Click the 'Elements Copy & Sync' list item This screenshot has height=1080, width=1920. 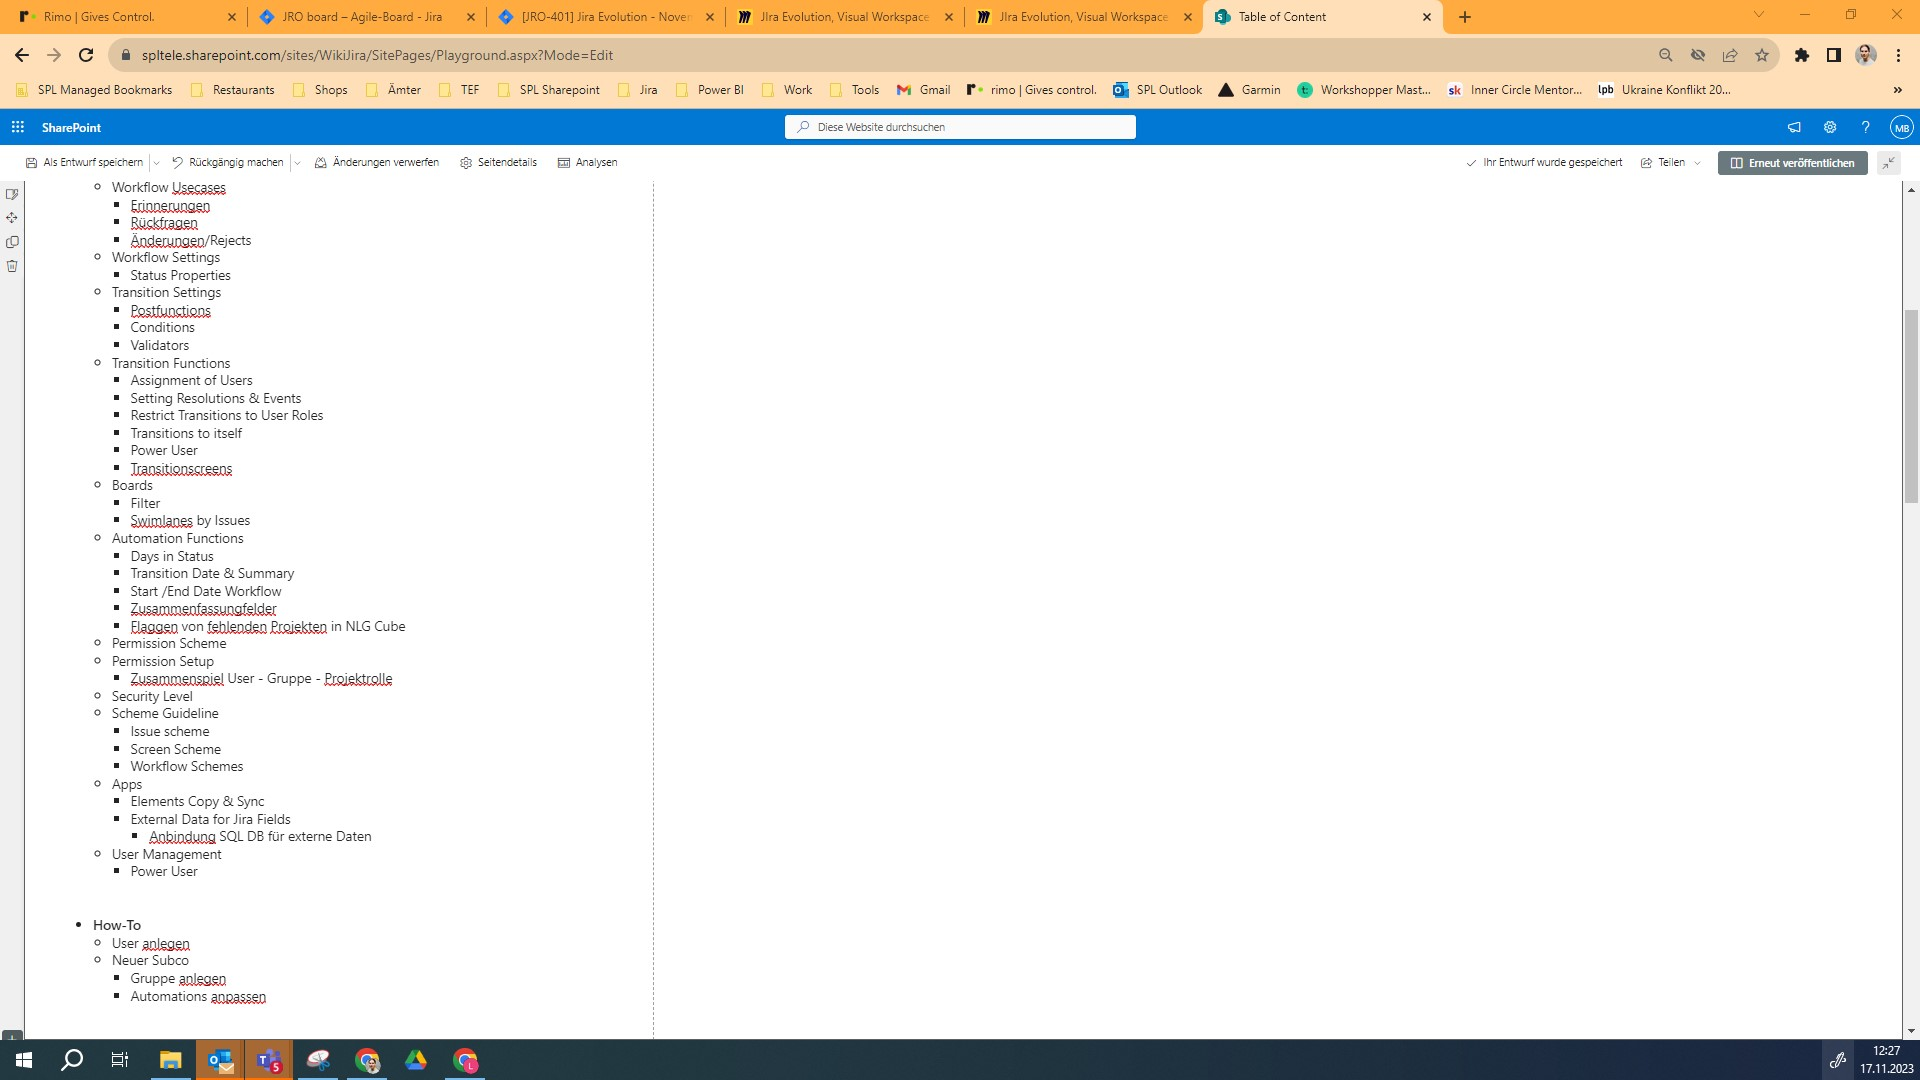pyautogui.click(x=197, y=802)
